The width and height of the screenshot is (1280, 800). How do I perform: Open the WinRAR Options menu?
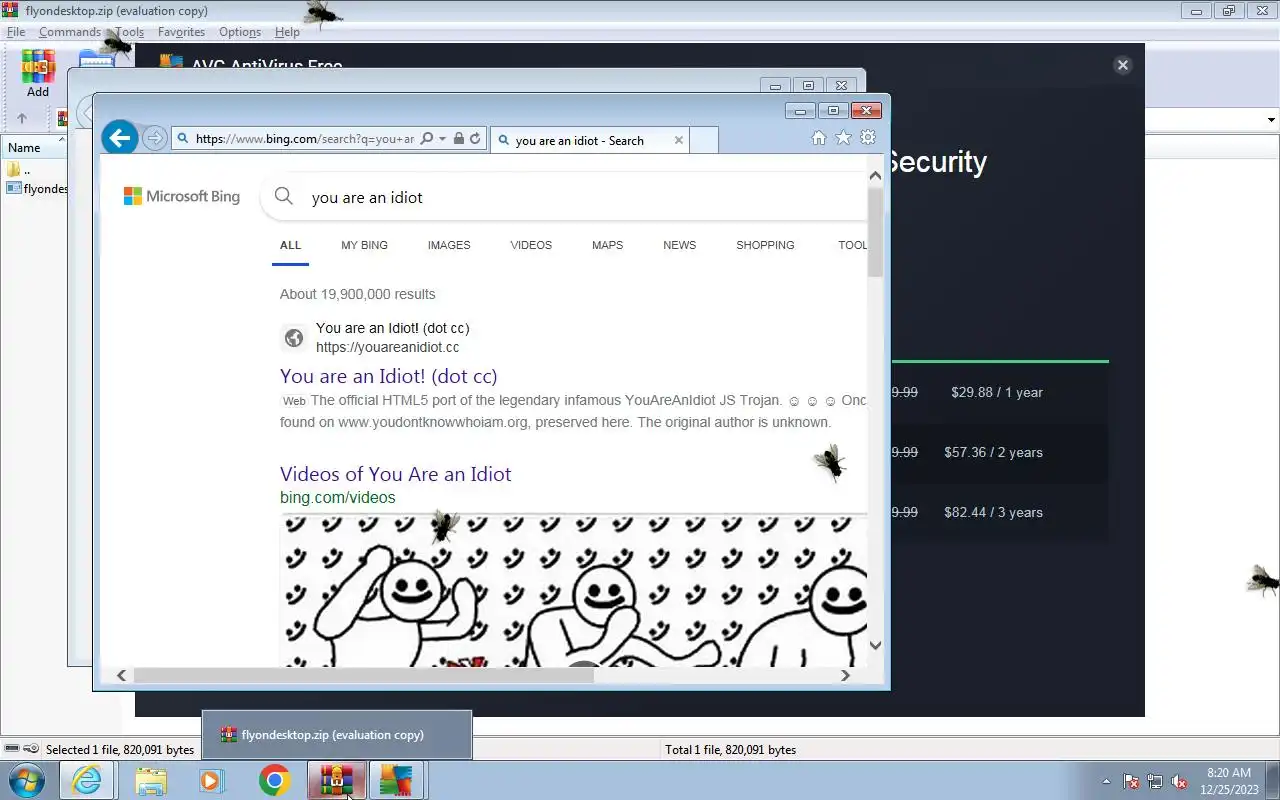240,32
